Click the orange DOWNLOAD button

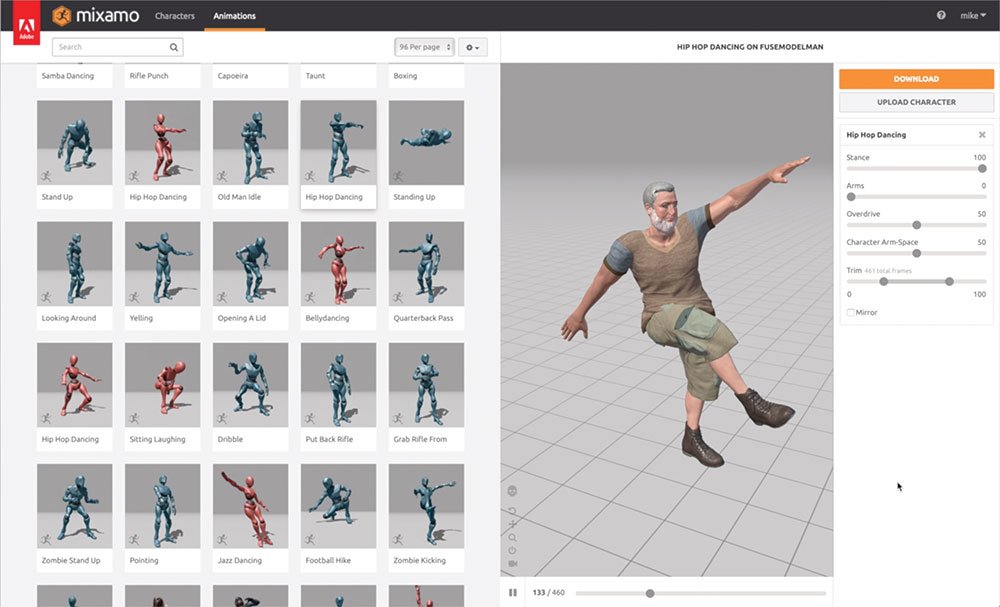coord(916,79)
